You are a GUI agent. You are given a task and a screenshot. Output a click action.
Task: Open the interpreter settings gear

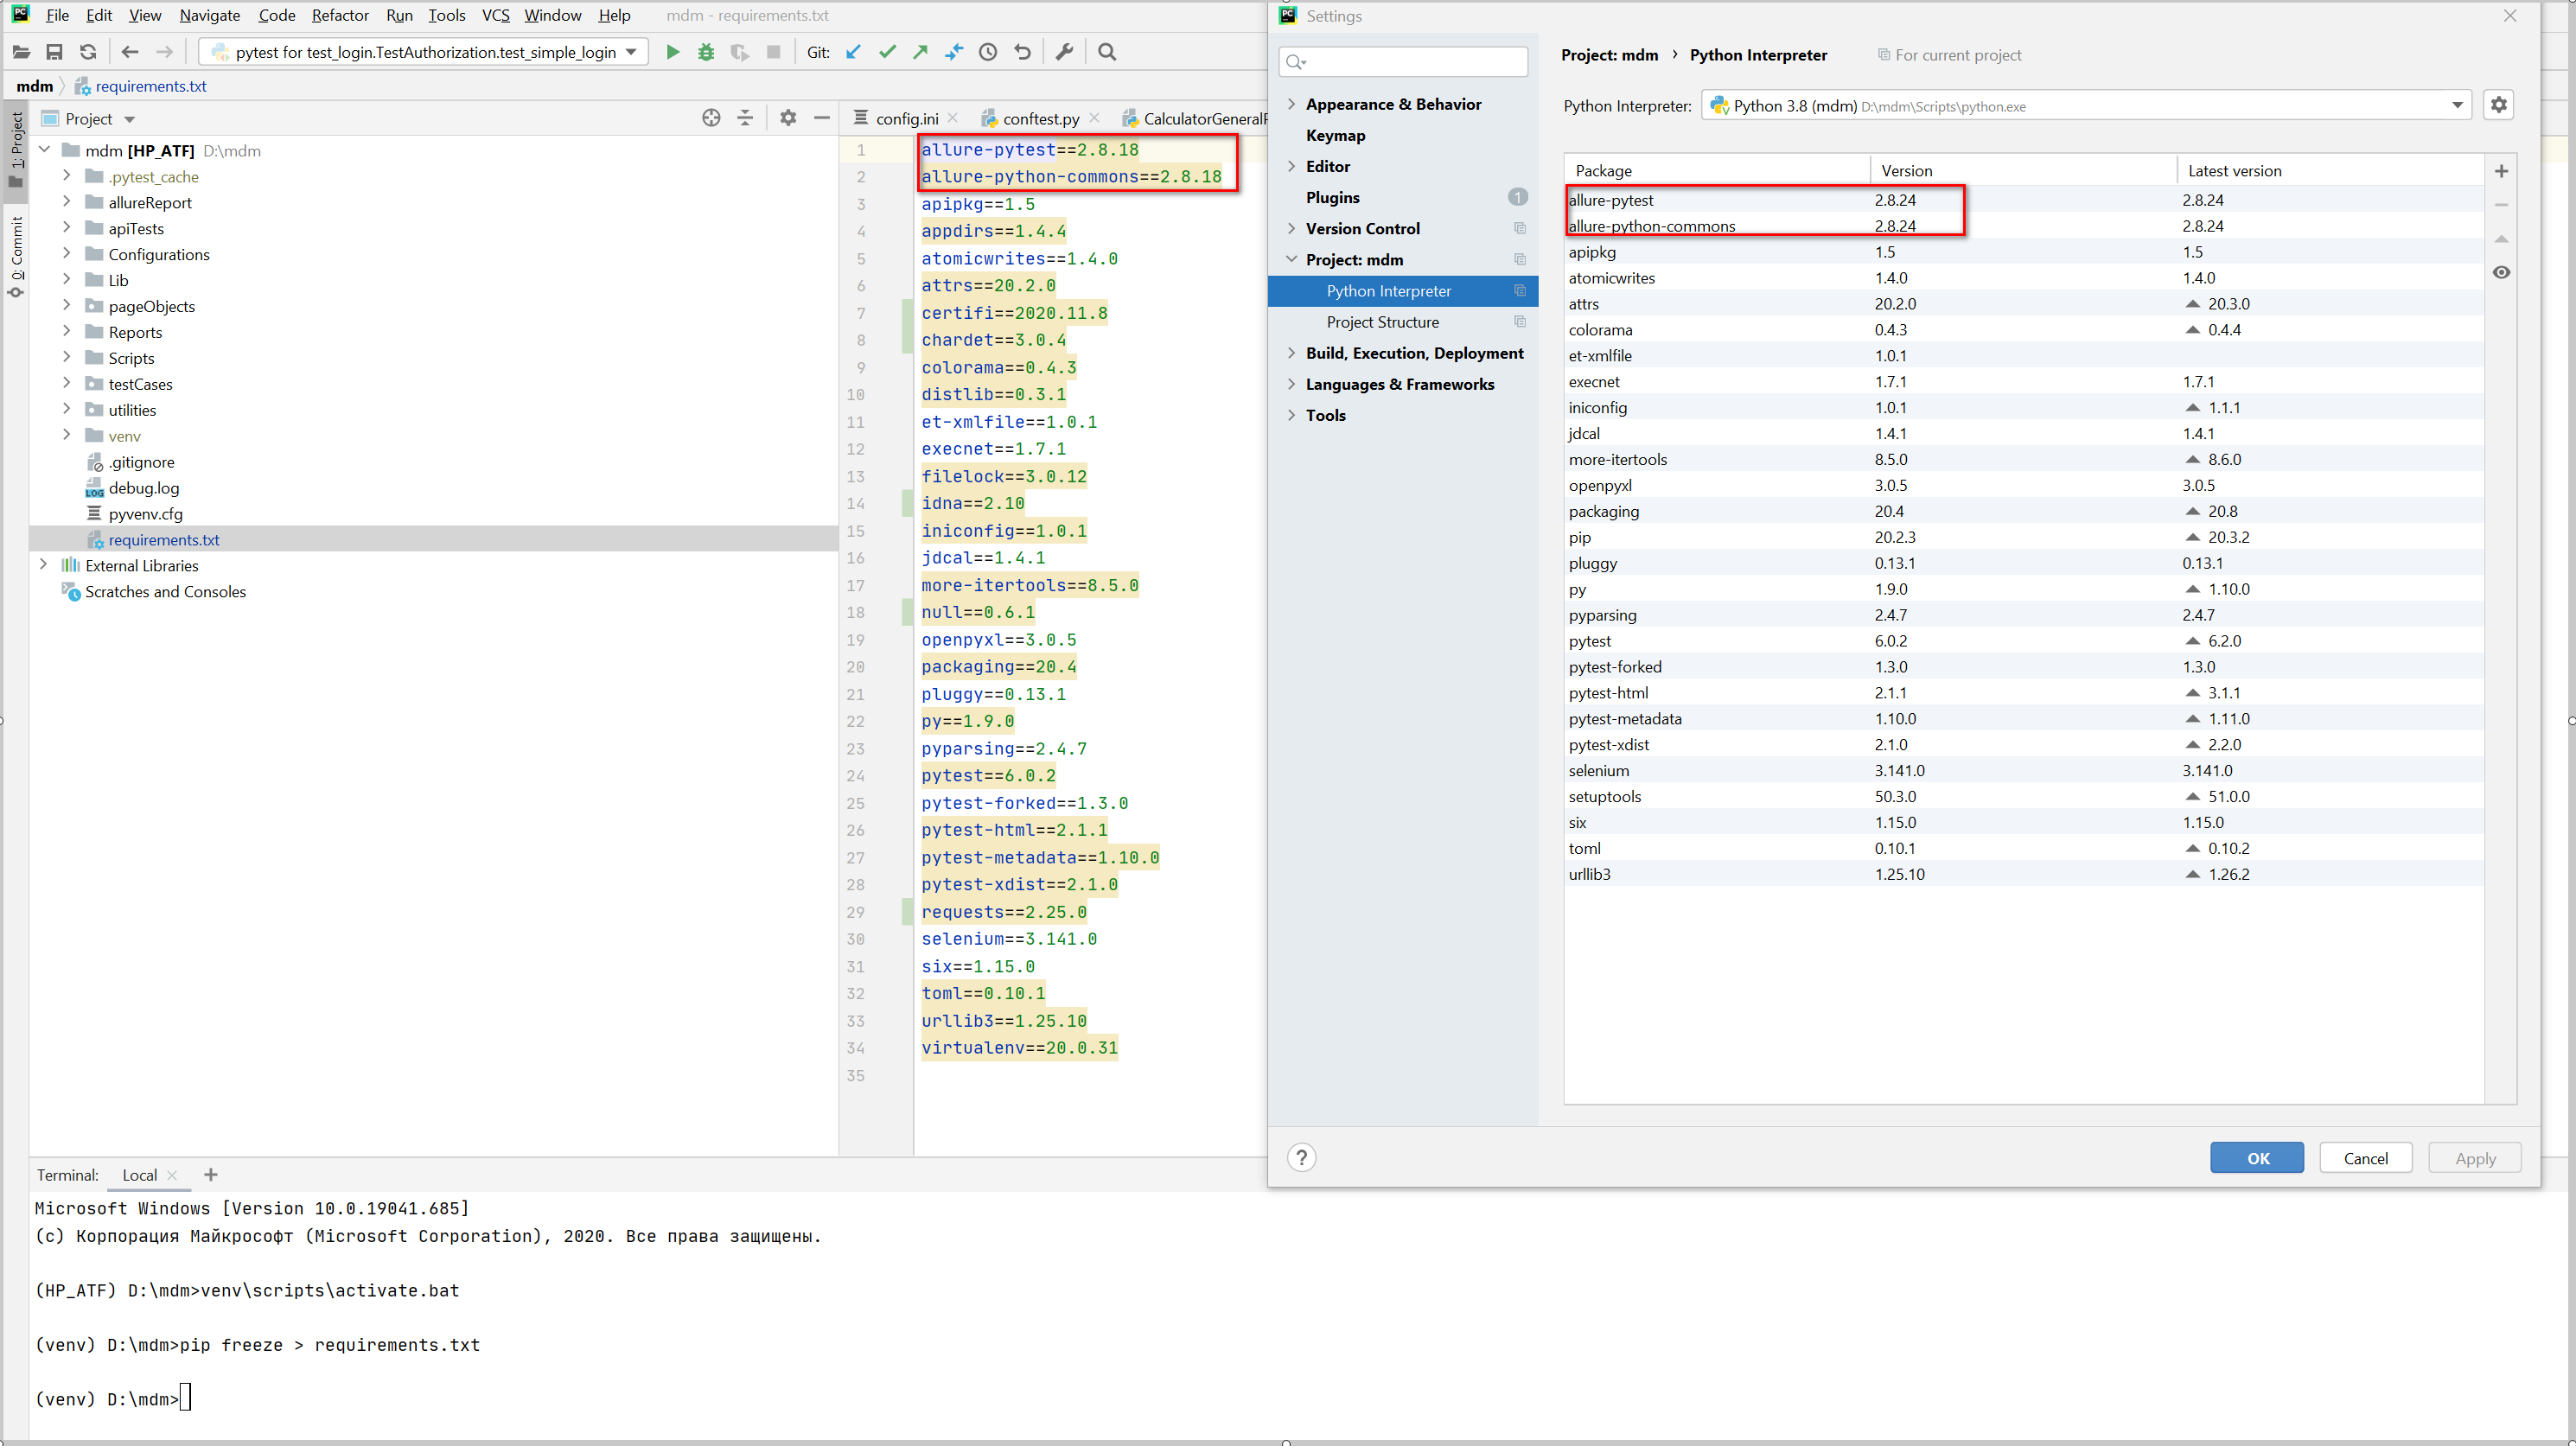(2499, 104)
